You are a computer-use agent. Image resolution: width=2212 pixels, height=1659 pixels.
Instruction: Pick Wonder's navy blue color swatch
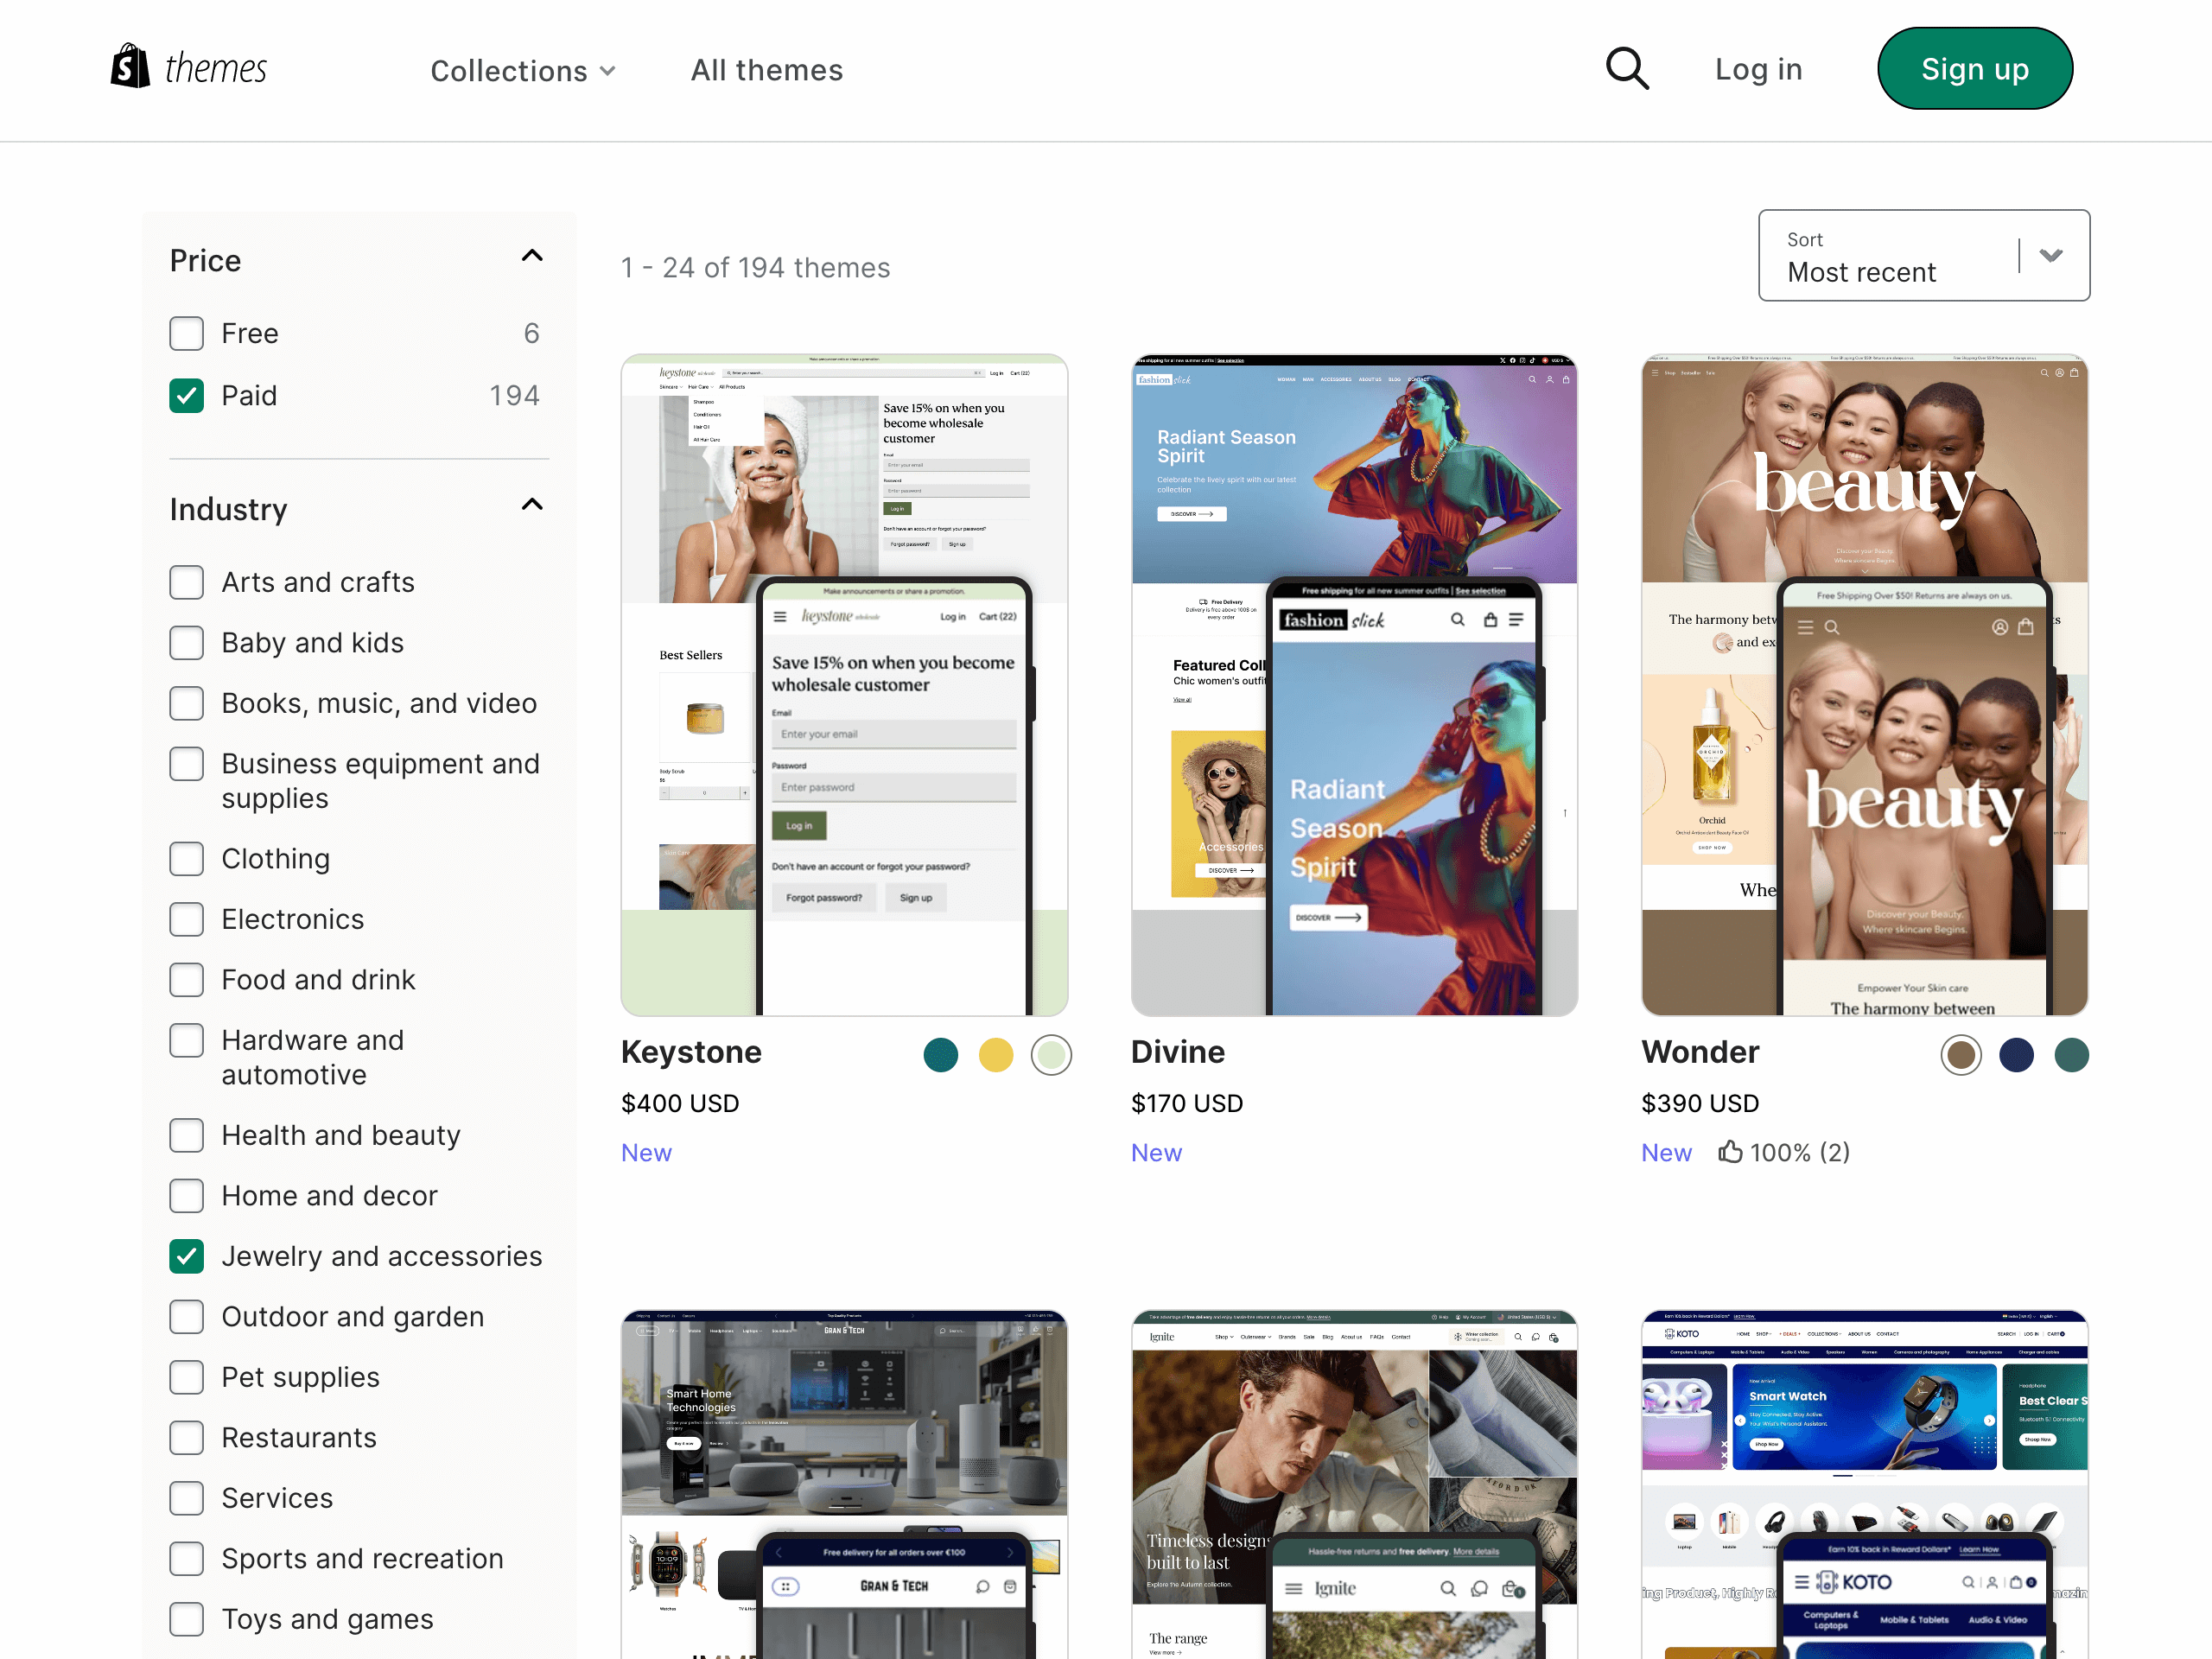(x=2016, y=1055)
